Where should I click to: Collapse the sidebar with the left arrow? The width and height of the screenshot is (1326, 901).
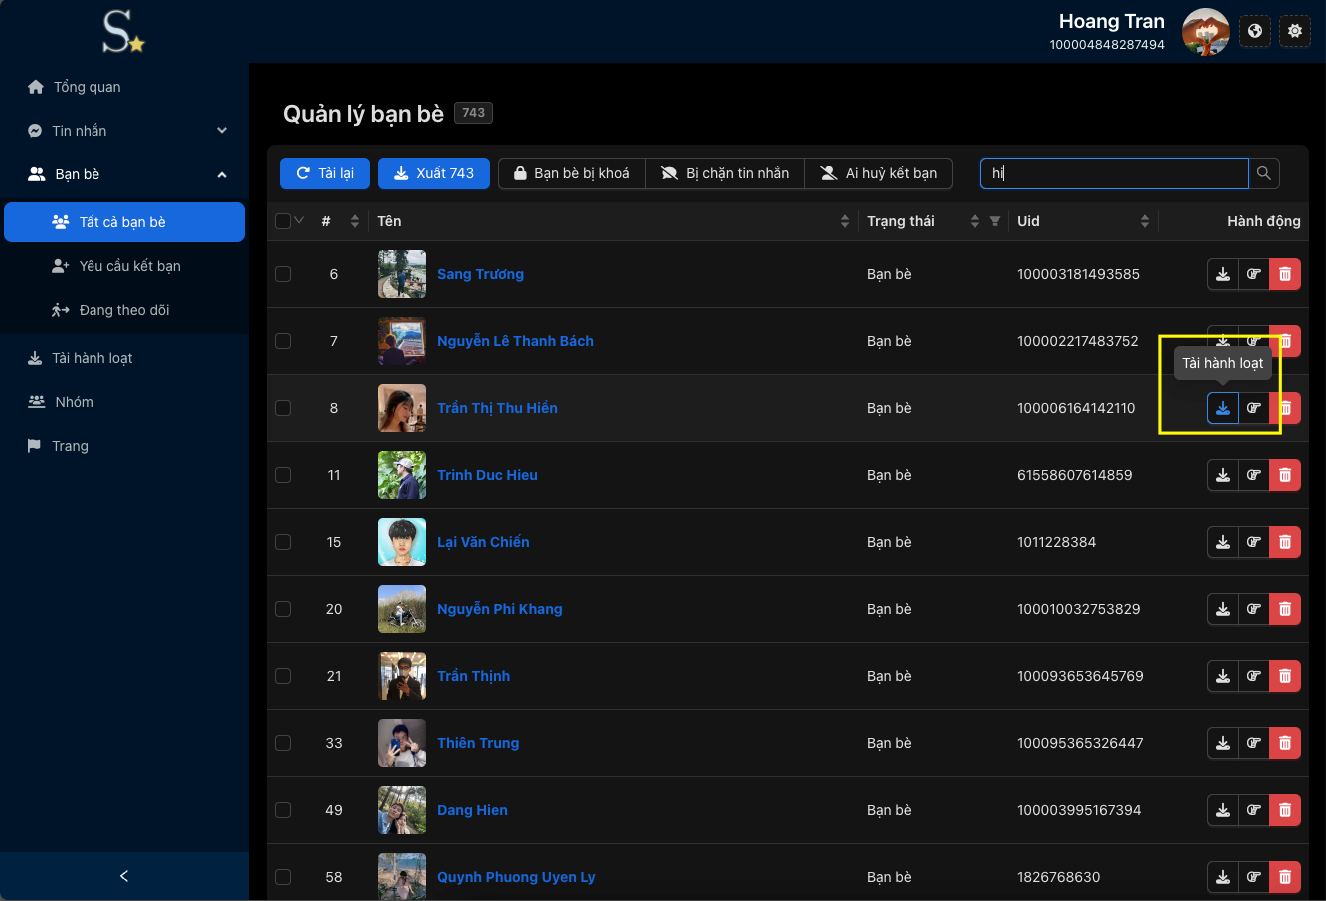(x=124, y=876)
